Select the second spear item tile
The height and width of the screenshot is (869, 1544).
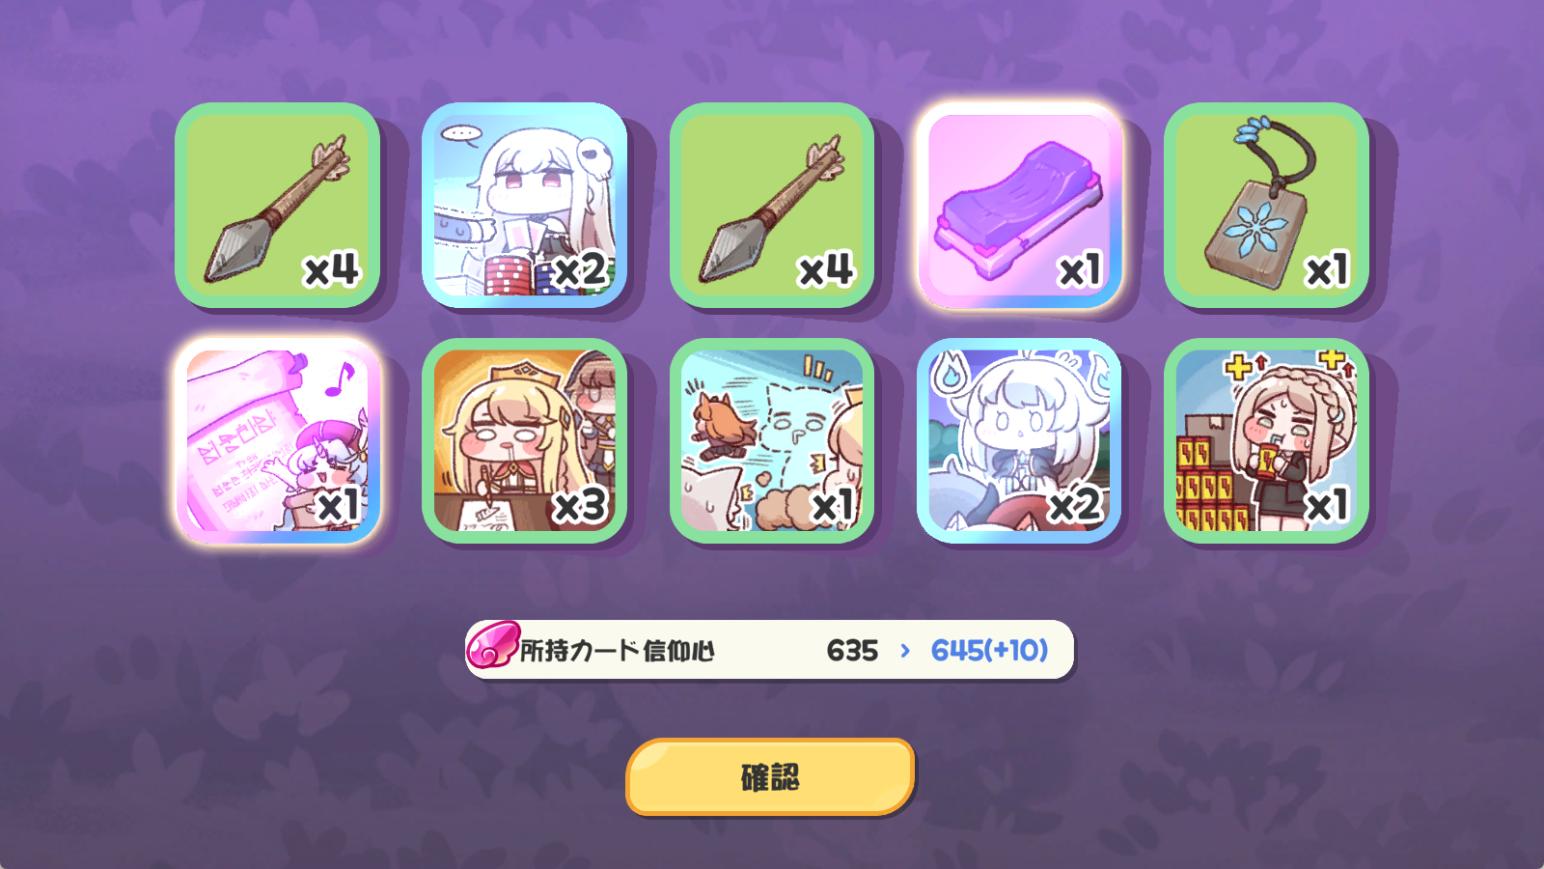click(771, 205)
